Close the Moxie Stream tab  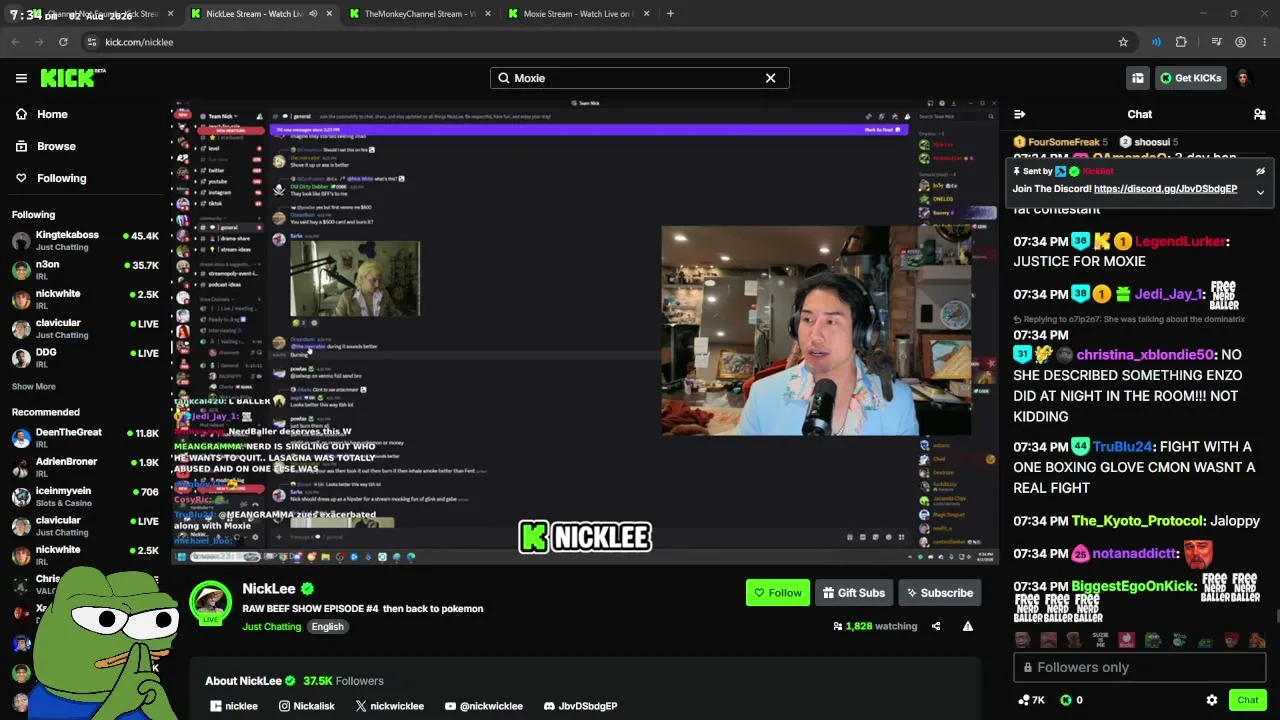click(646, 14)
